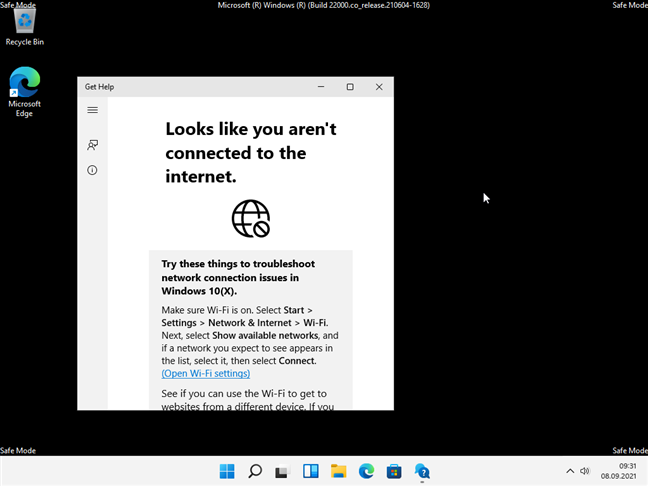Open the Windows Start menu
This screenshot has width=648, height=486.
227,471
